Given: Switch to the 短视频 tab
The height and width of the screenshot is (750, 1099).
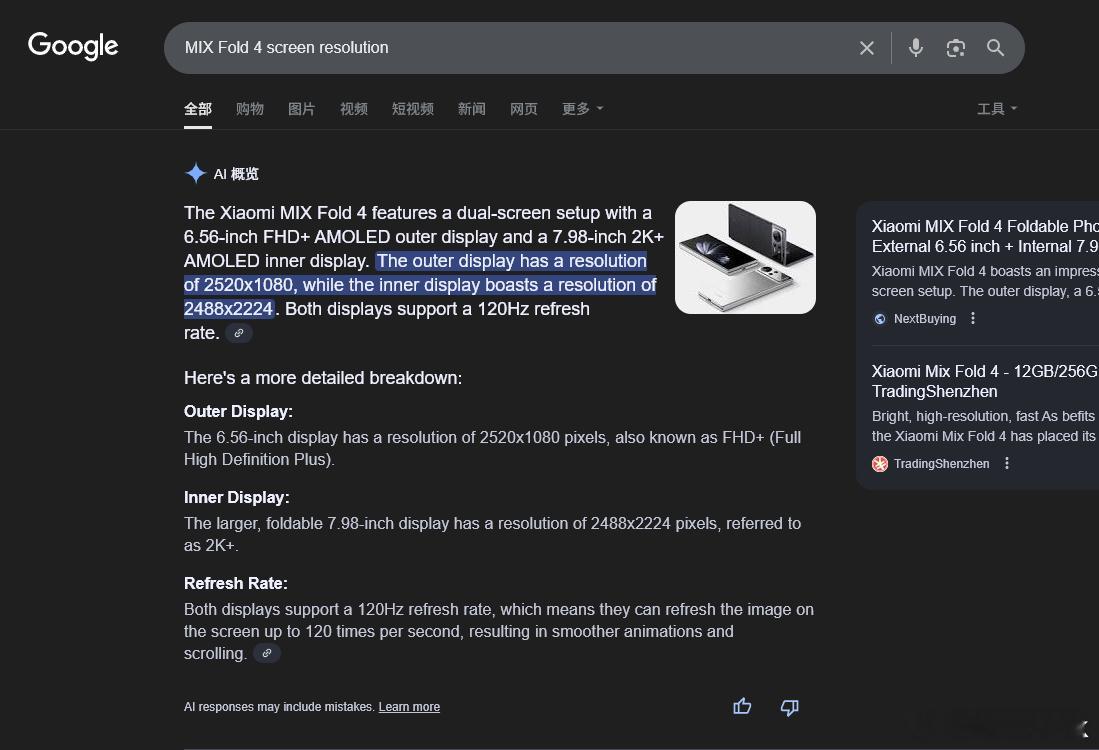Looking at the screenshot, I should tap(413, 109).
